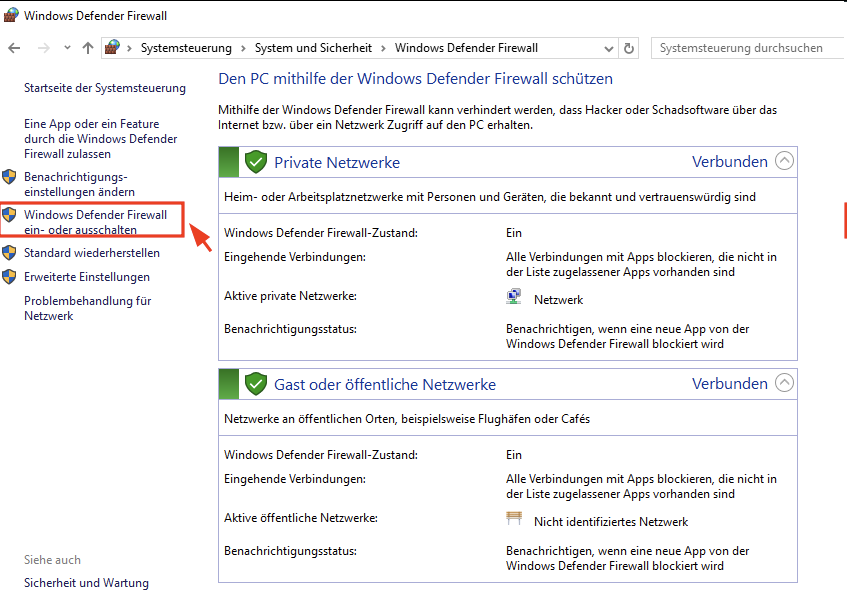Click shield icon beside Firewall ein- oder ausschalten
Image resolution: width=847 pixels, height=597 pixels.
[x=9, y=214]
